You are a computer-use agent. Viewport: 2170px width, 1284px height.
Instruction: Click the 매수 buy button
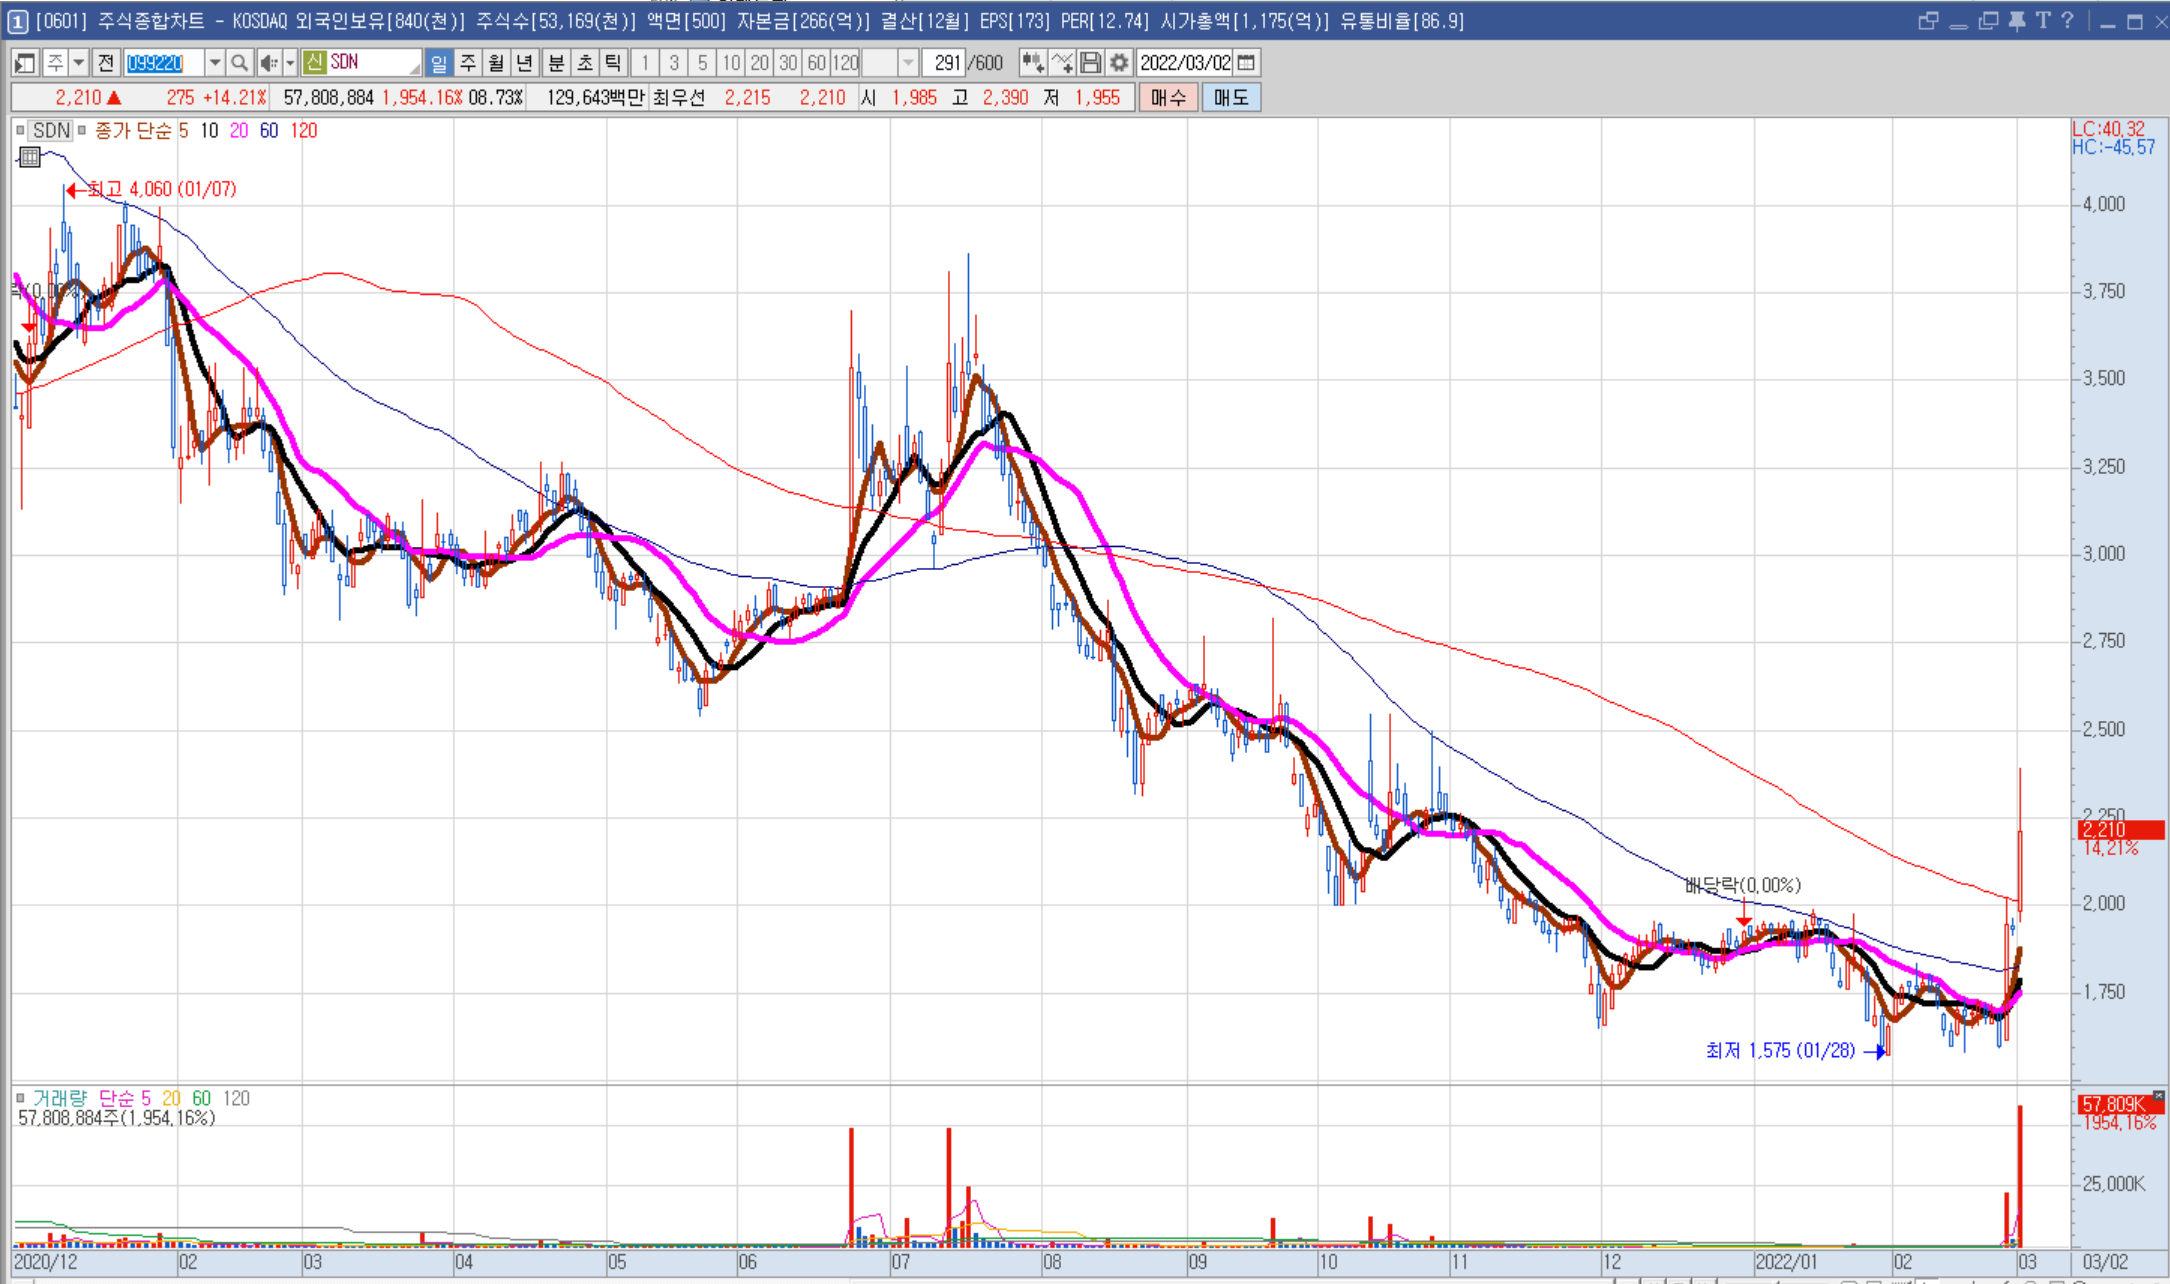coord(1168,97)
